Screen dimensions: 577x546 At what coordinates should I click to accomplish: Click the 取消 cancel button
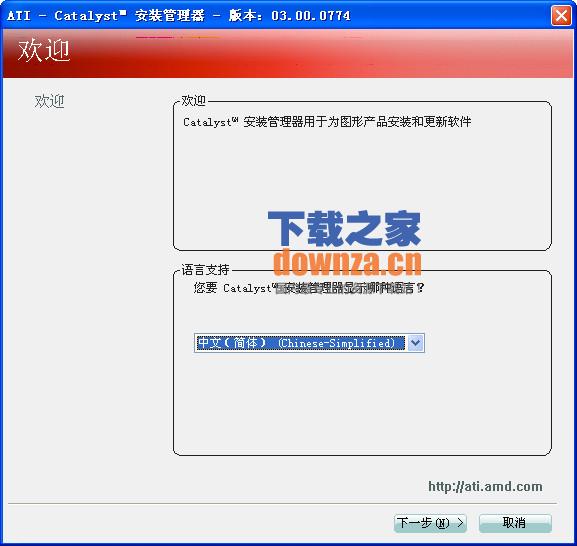(x=515, y=522)
